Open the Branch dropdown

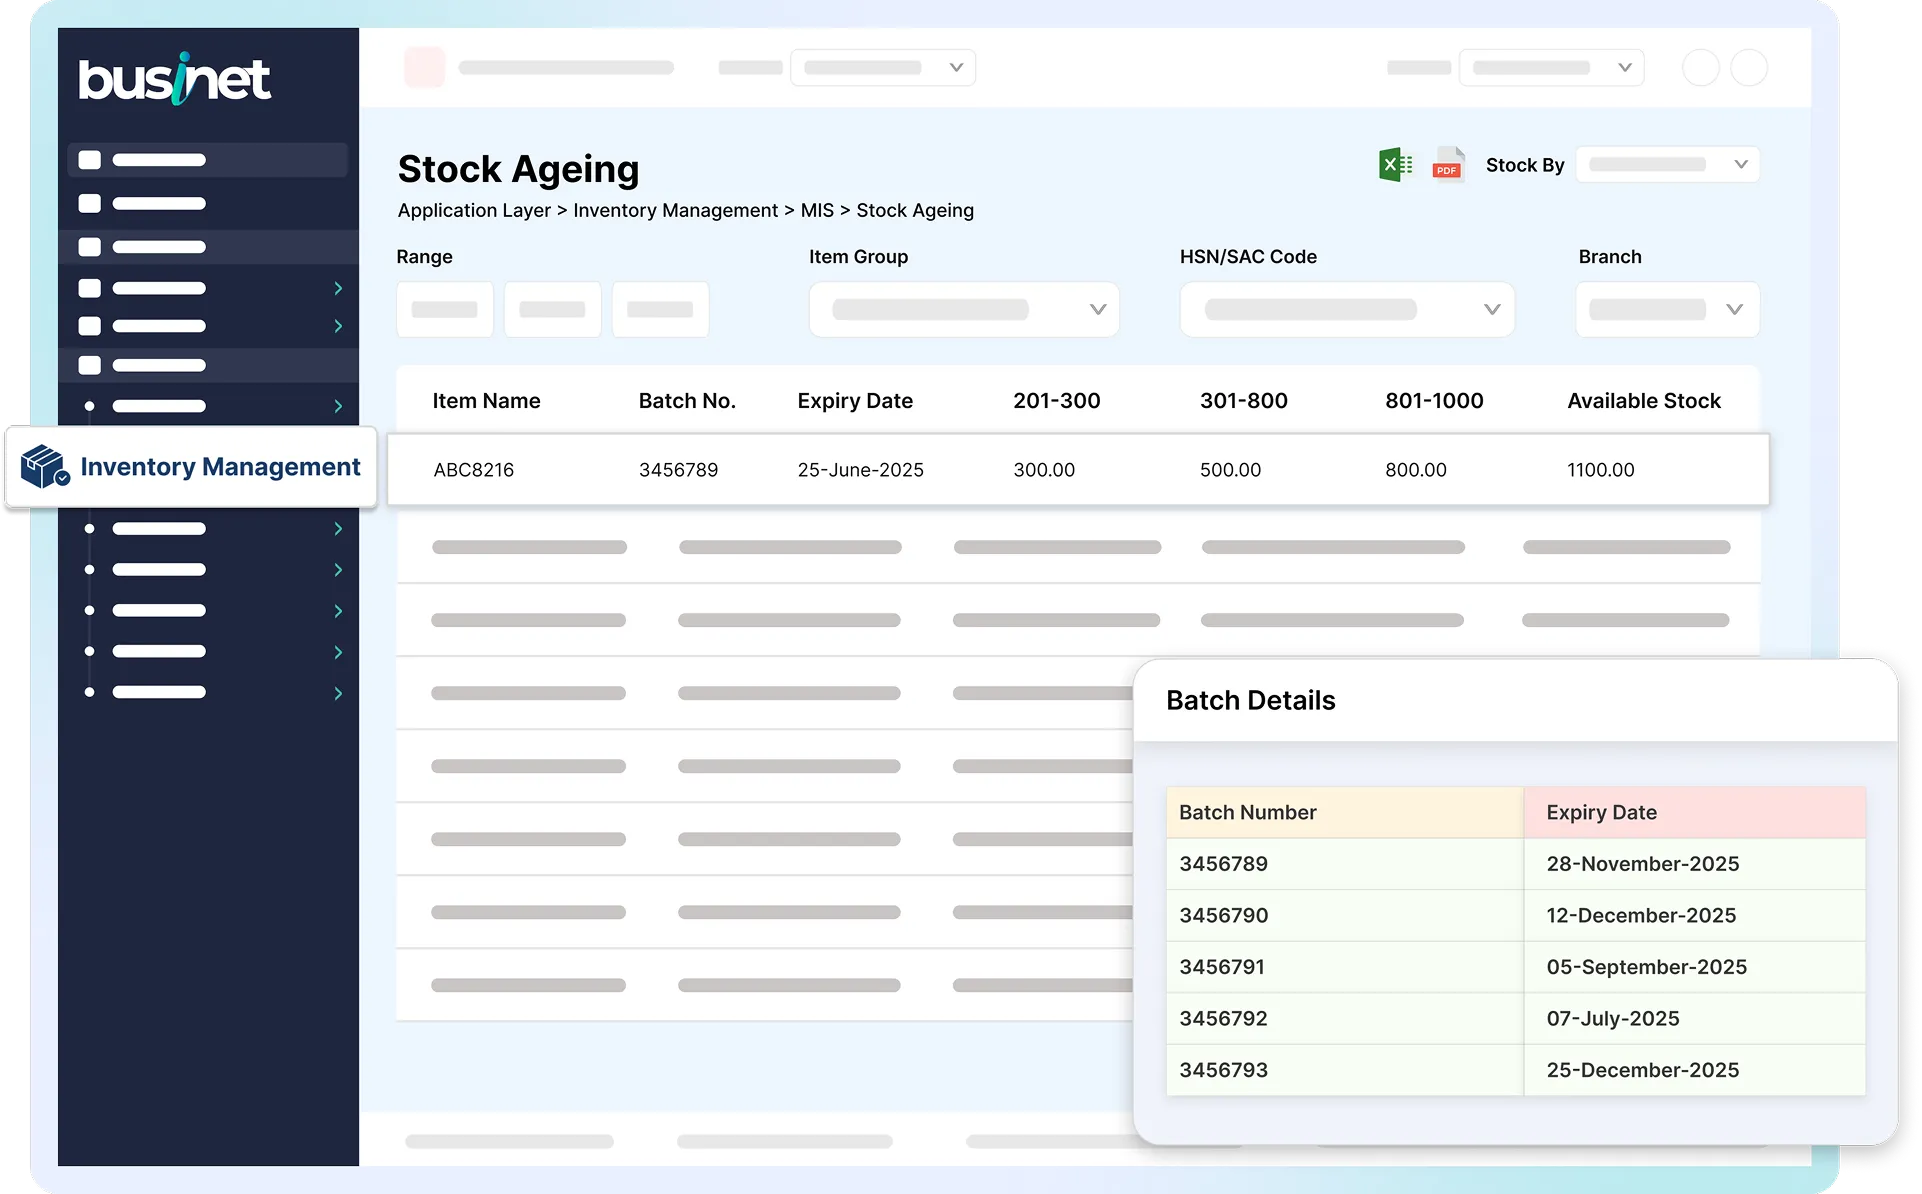(1667, 310)
